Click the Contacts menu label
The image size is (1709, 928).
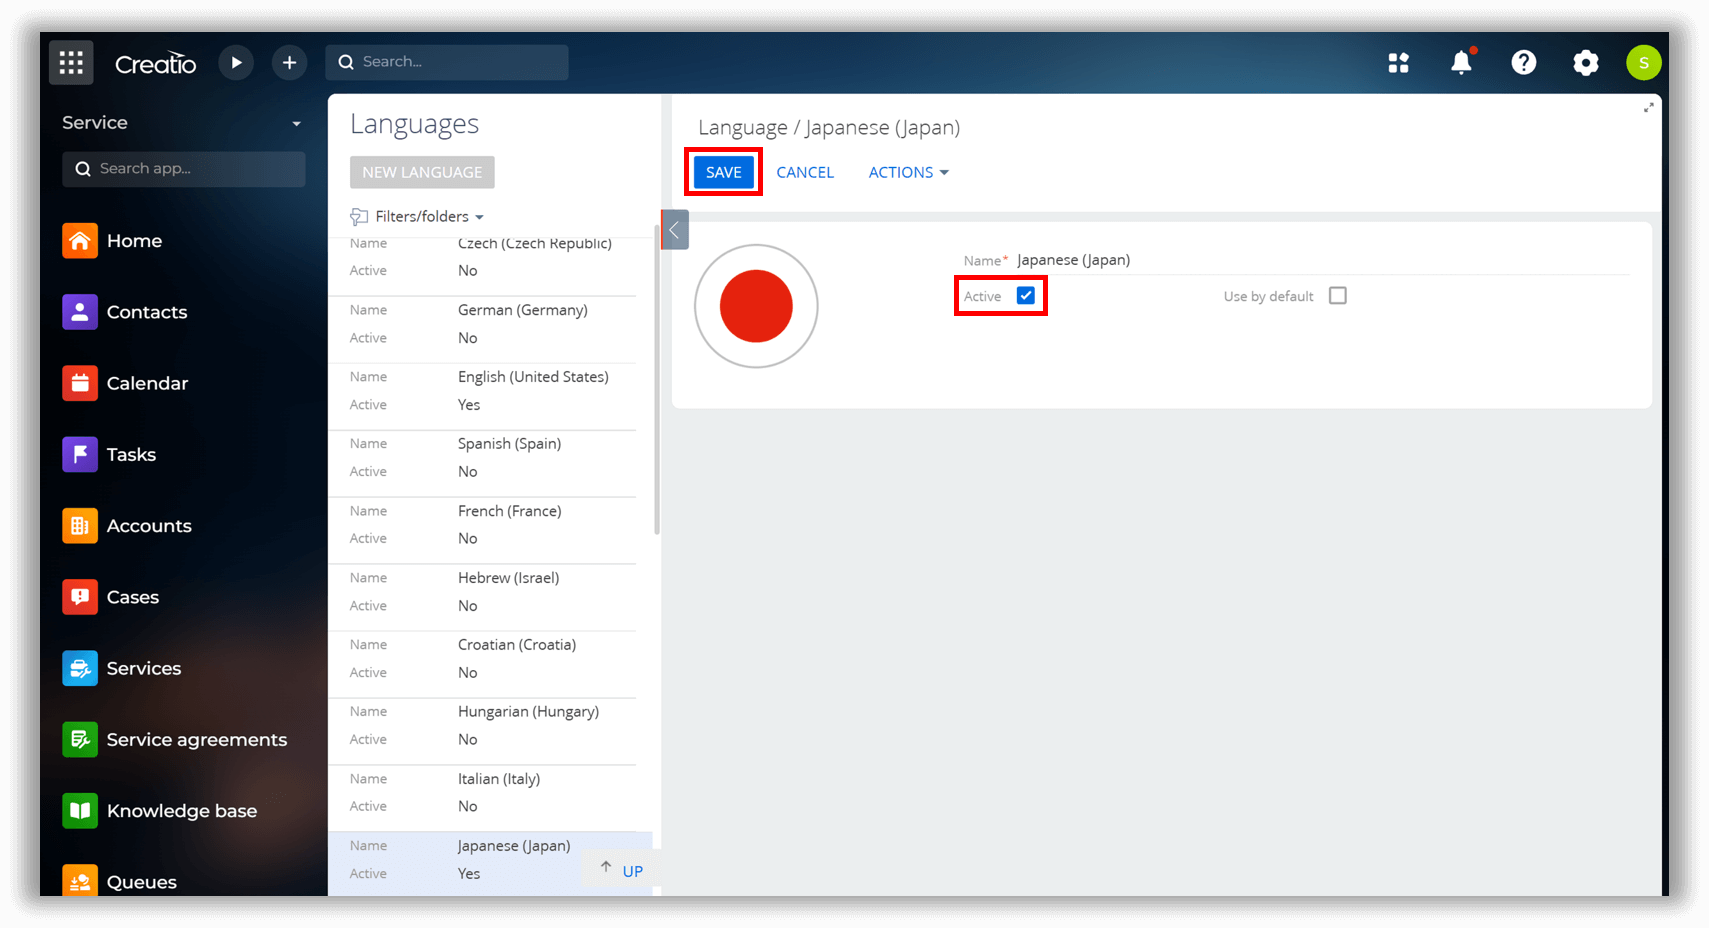point(147,312)
